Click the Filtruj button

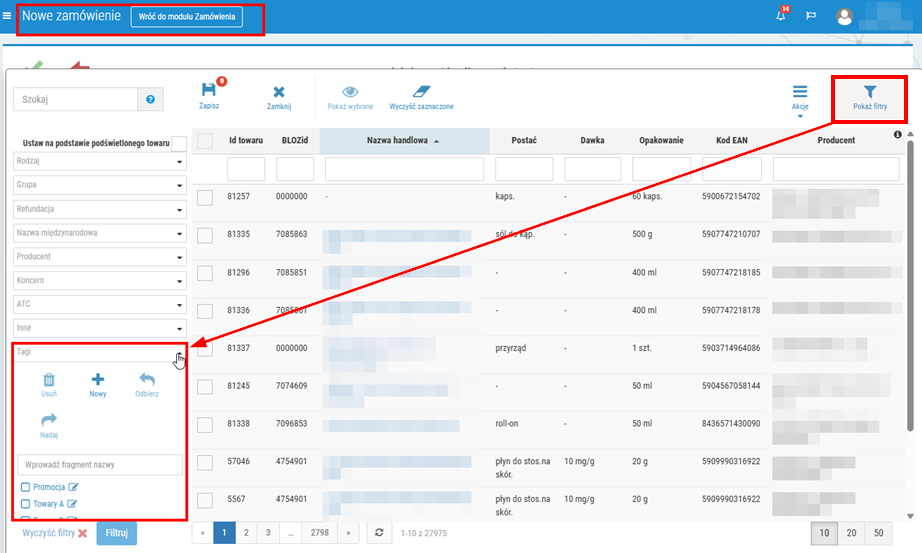click(x=116, y=533)
